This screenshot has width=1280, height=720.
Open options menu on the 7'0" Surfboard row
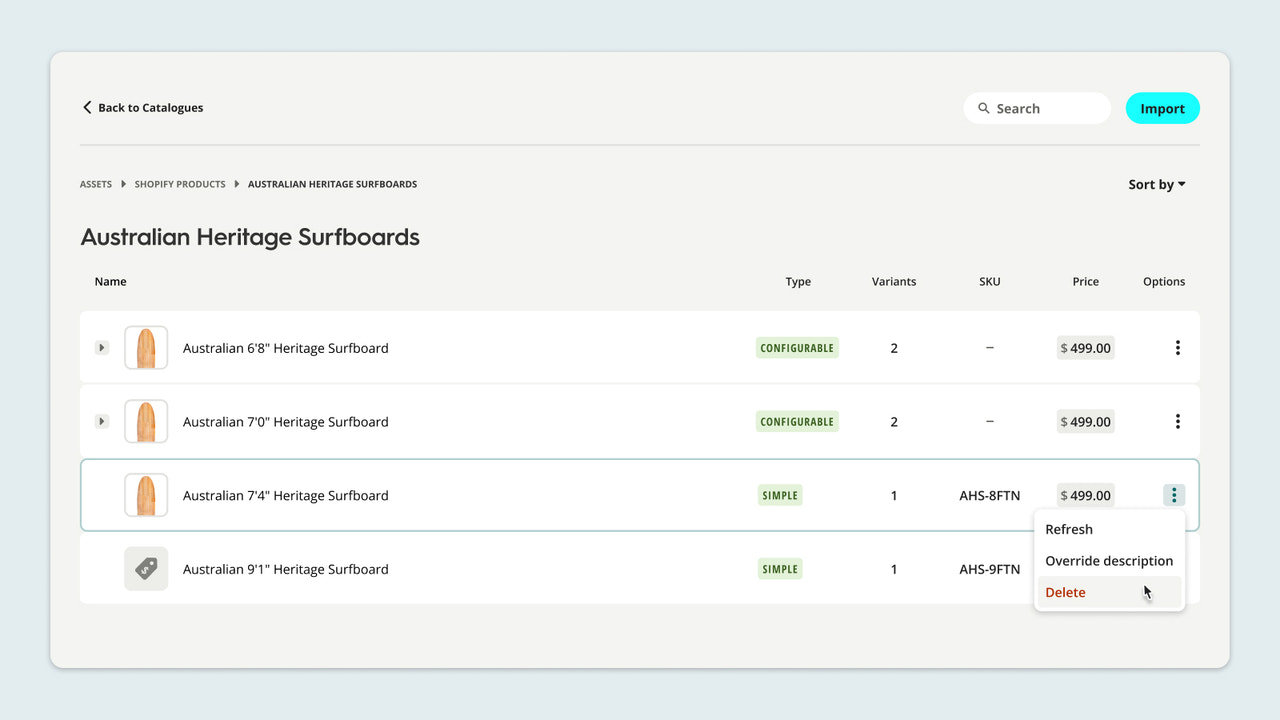(x=1177, y=421)
